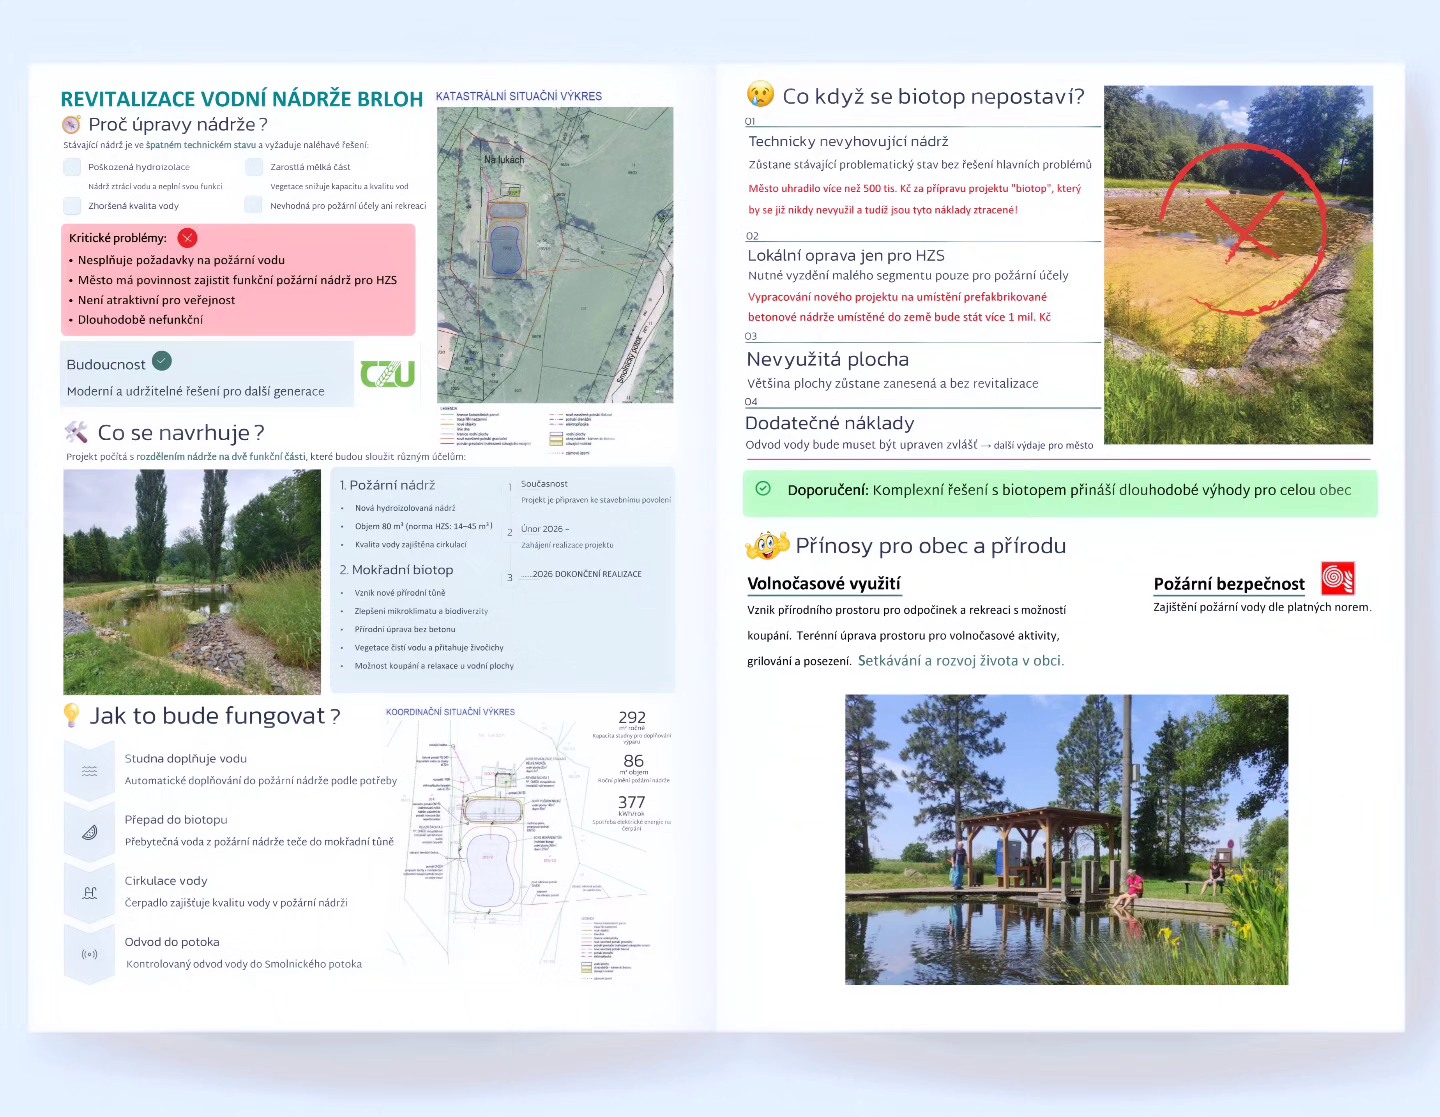Viewport: 1440px width, 1117px height.
Task: Select the wooden gazebo pond photo
Action: [x=1066, y=840]
